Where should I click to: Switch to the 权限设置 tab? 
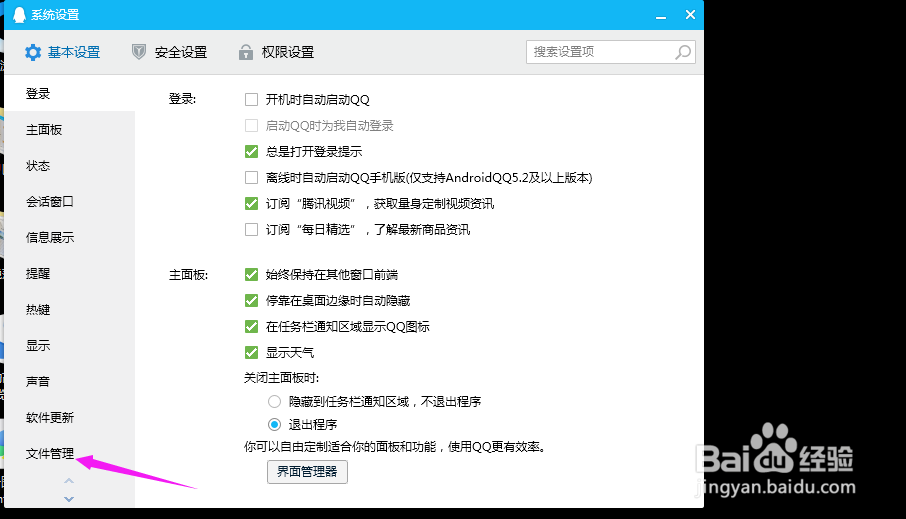tap(276, 52)
